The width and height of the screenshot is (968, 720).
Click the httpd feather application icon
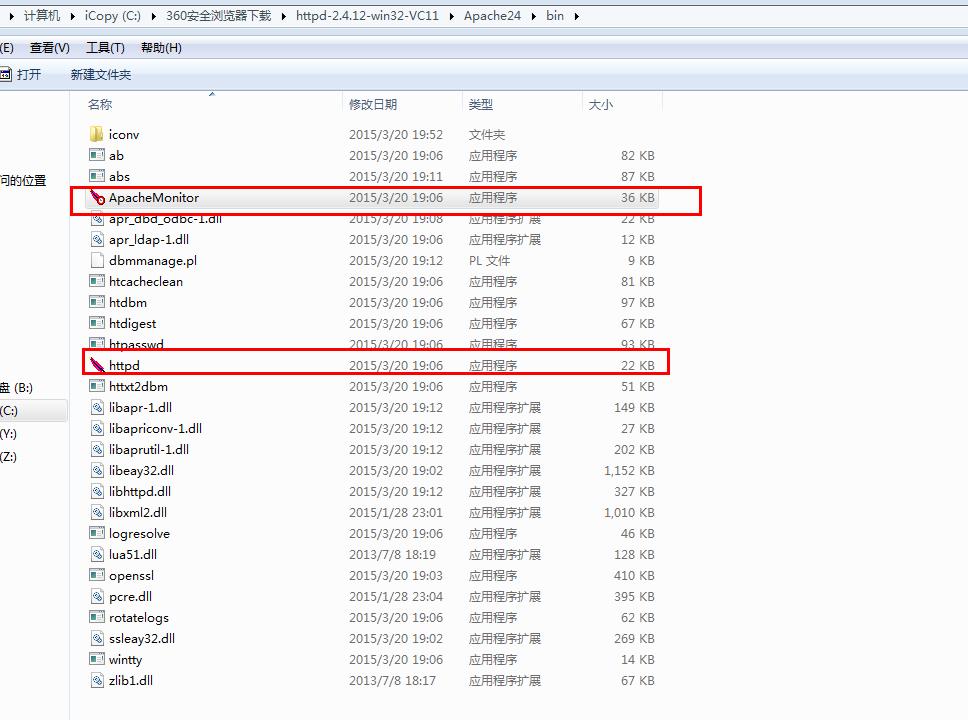tap(97, 366)
